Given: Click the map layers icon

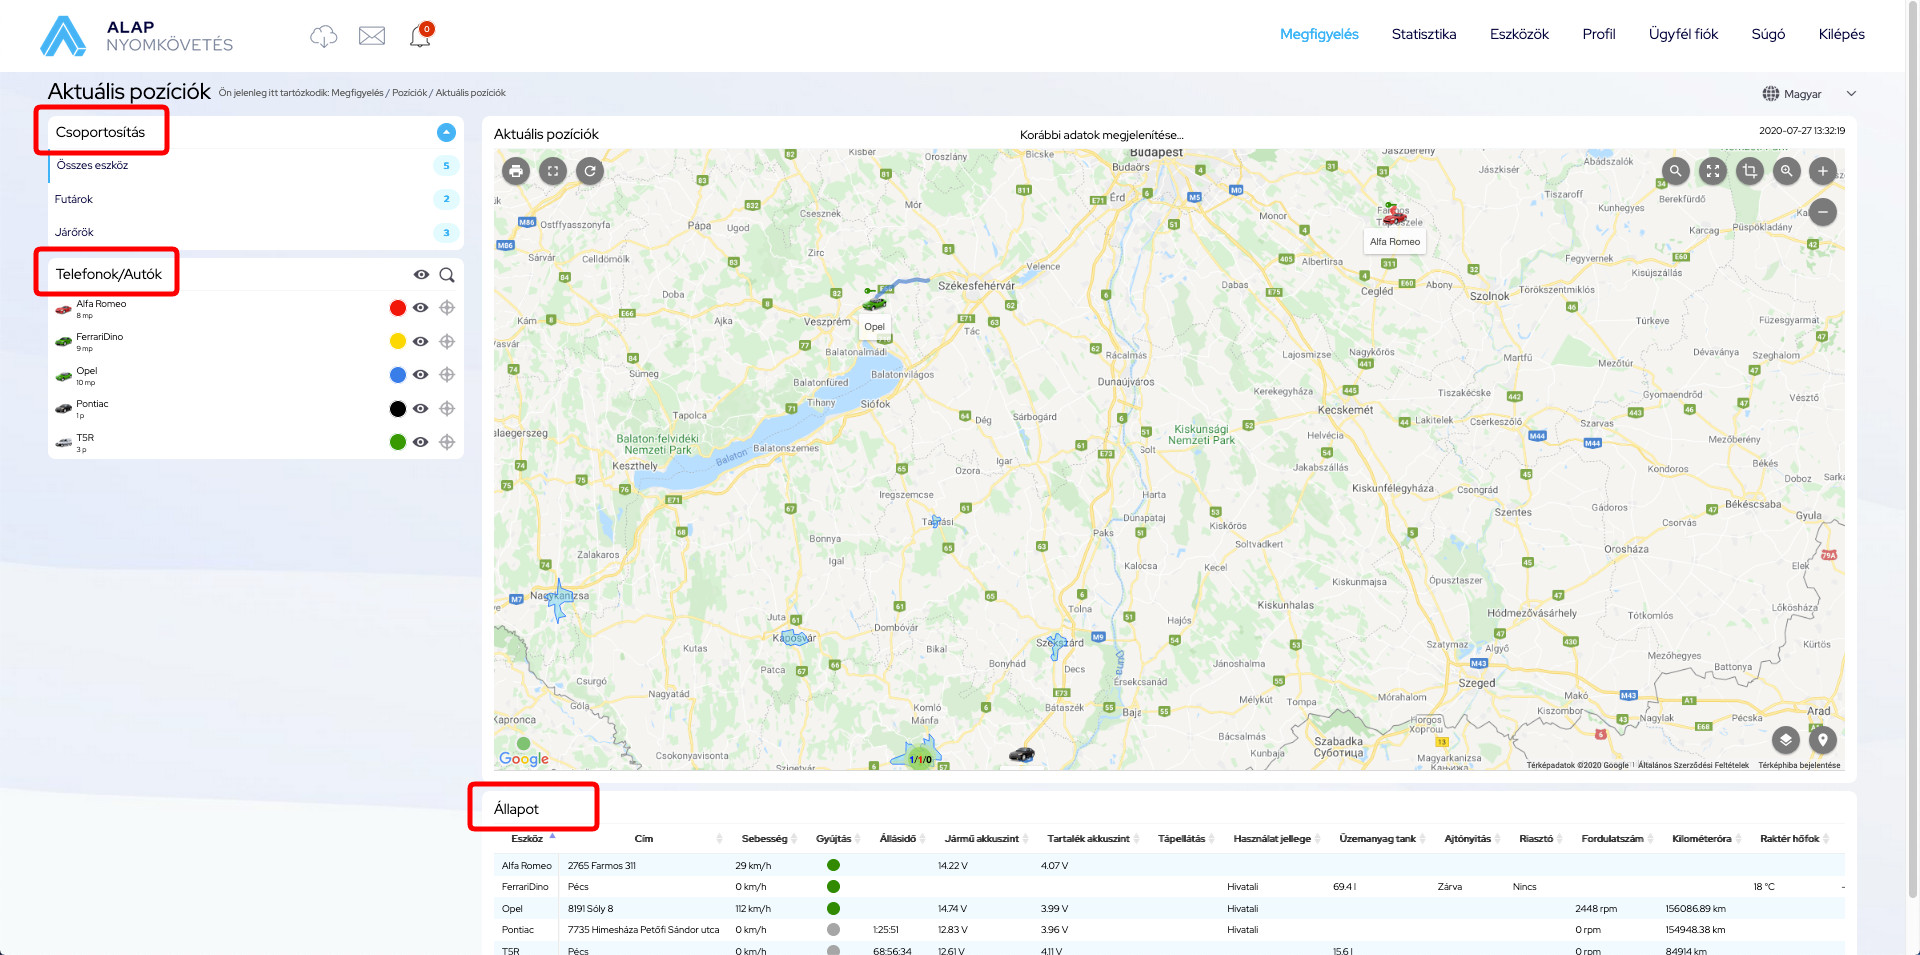Looking at the screenshot, I should point(1785,740).
